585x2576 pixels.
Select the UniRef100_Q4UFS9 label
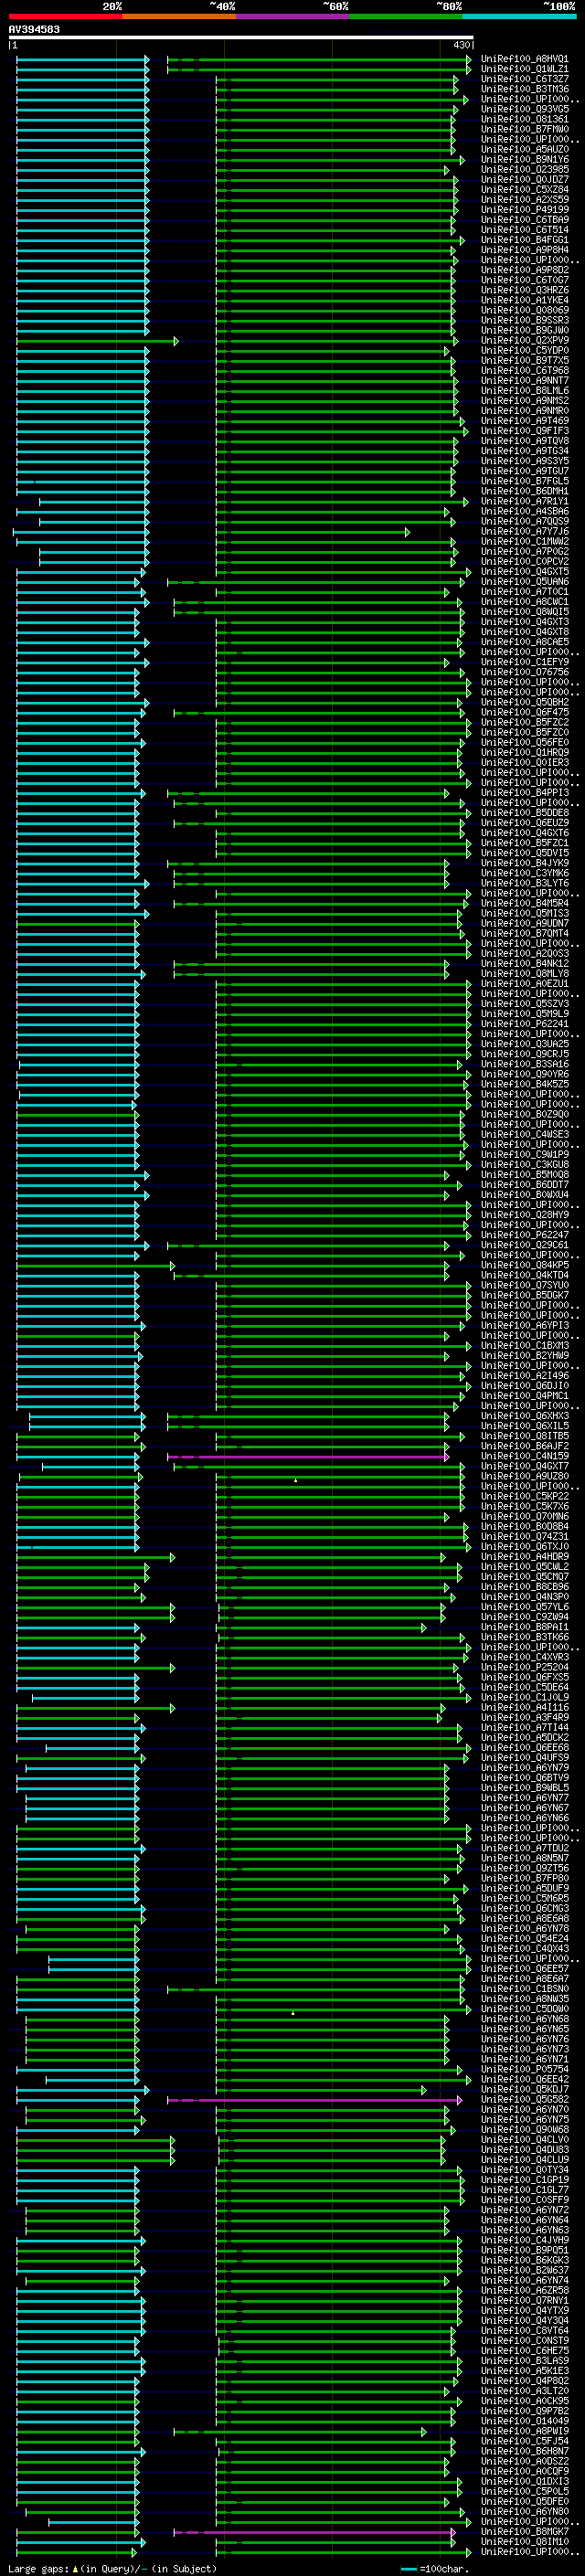tap(525, 1757)
